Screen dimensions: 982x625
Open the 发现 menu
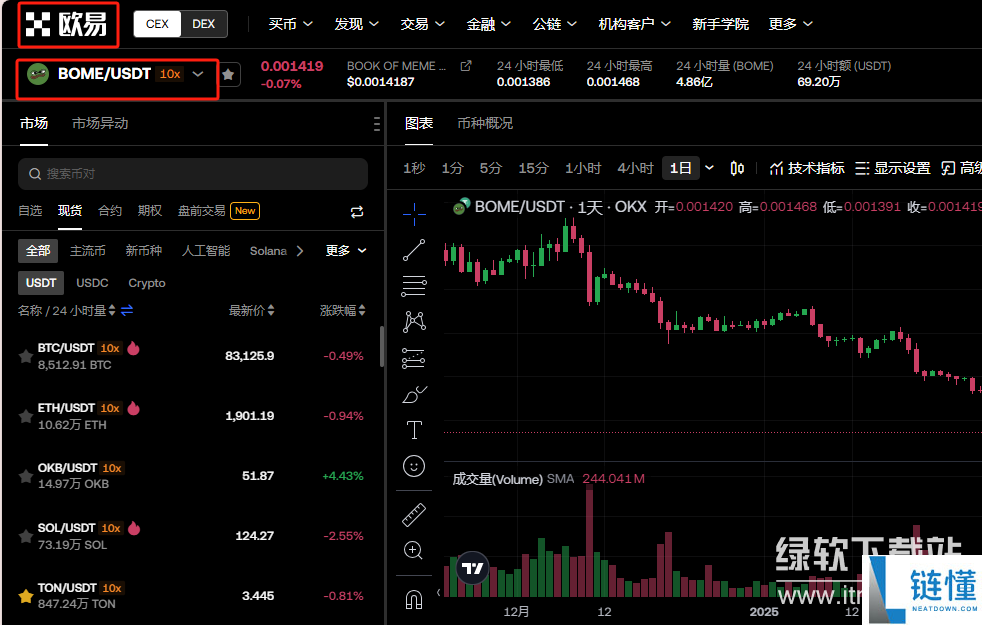pos(356,24)
